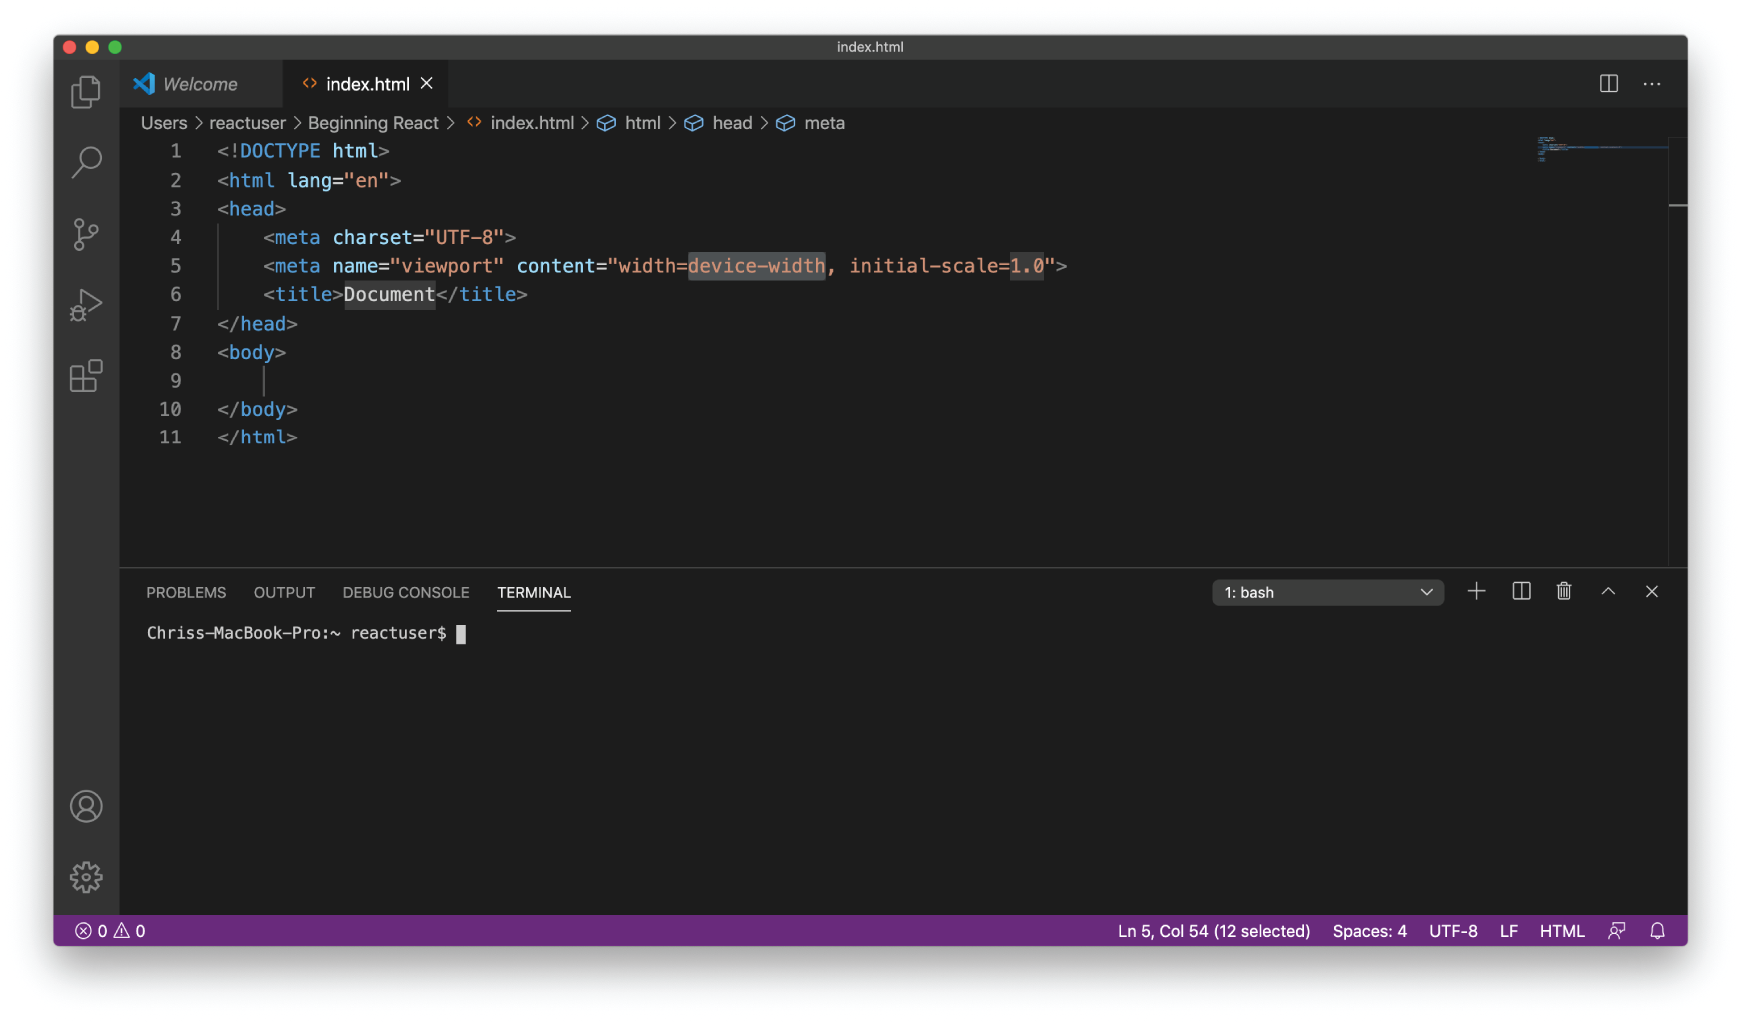Expand the head breadcrumb in the path bar

[x=731, y=122]
